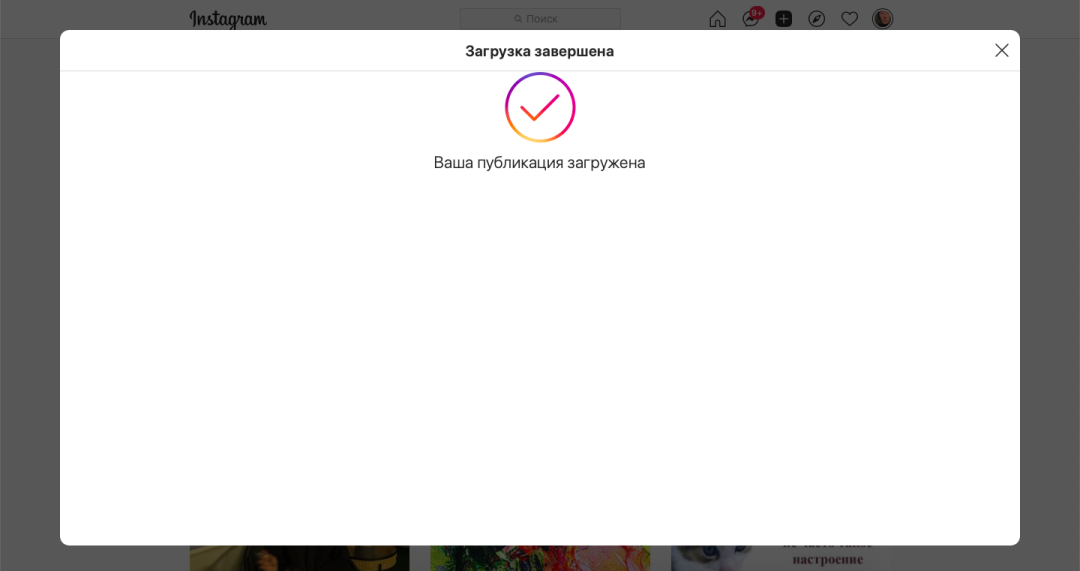
Task: Click the Instagram wordmark logo
Action: [228, 19]
